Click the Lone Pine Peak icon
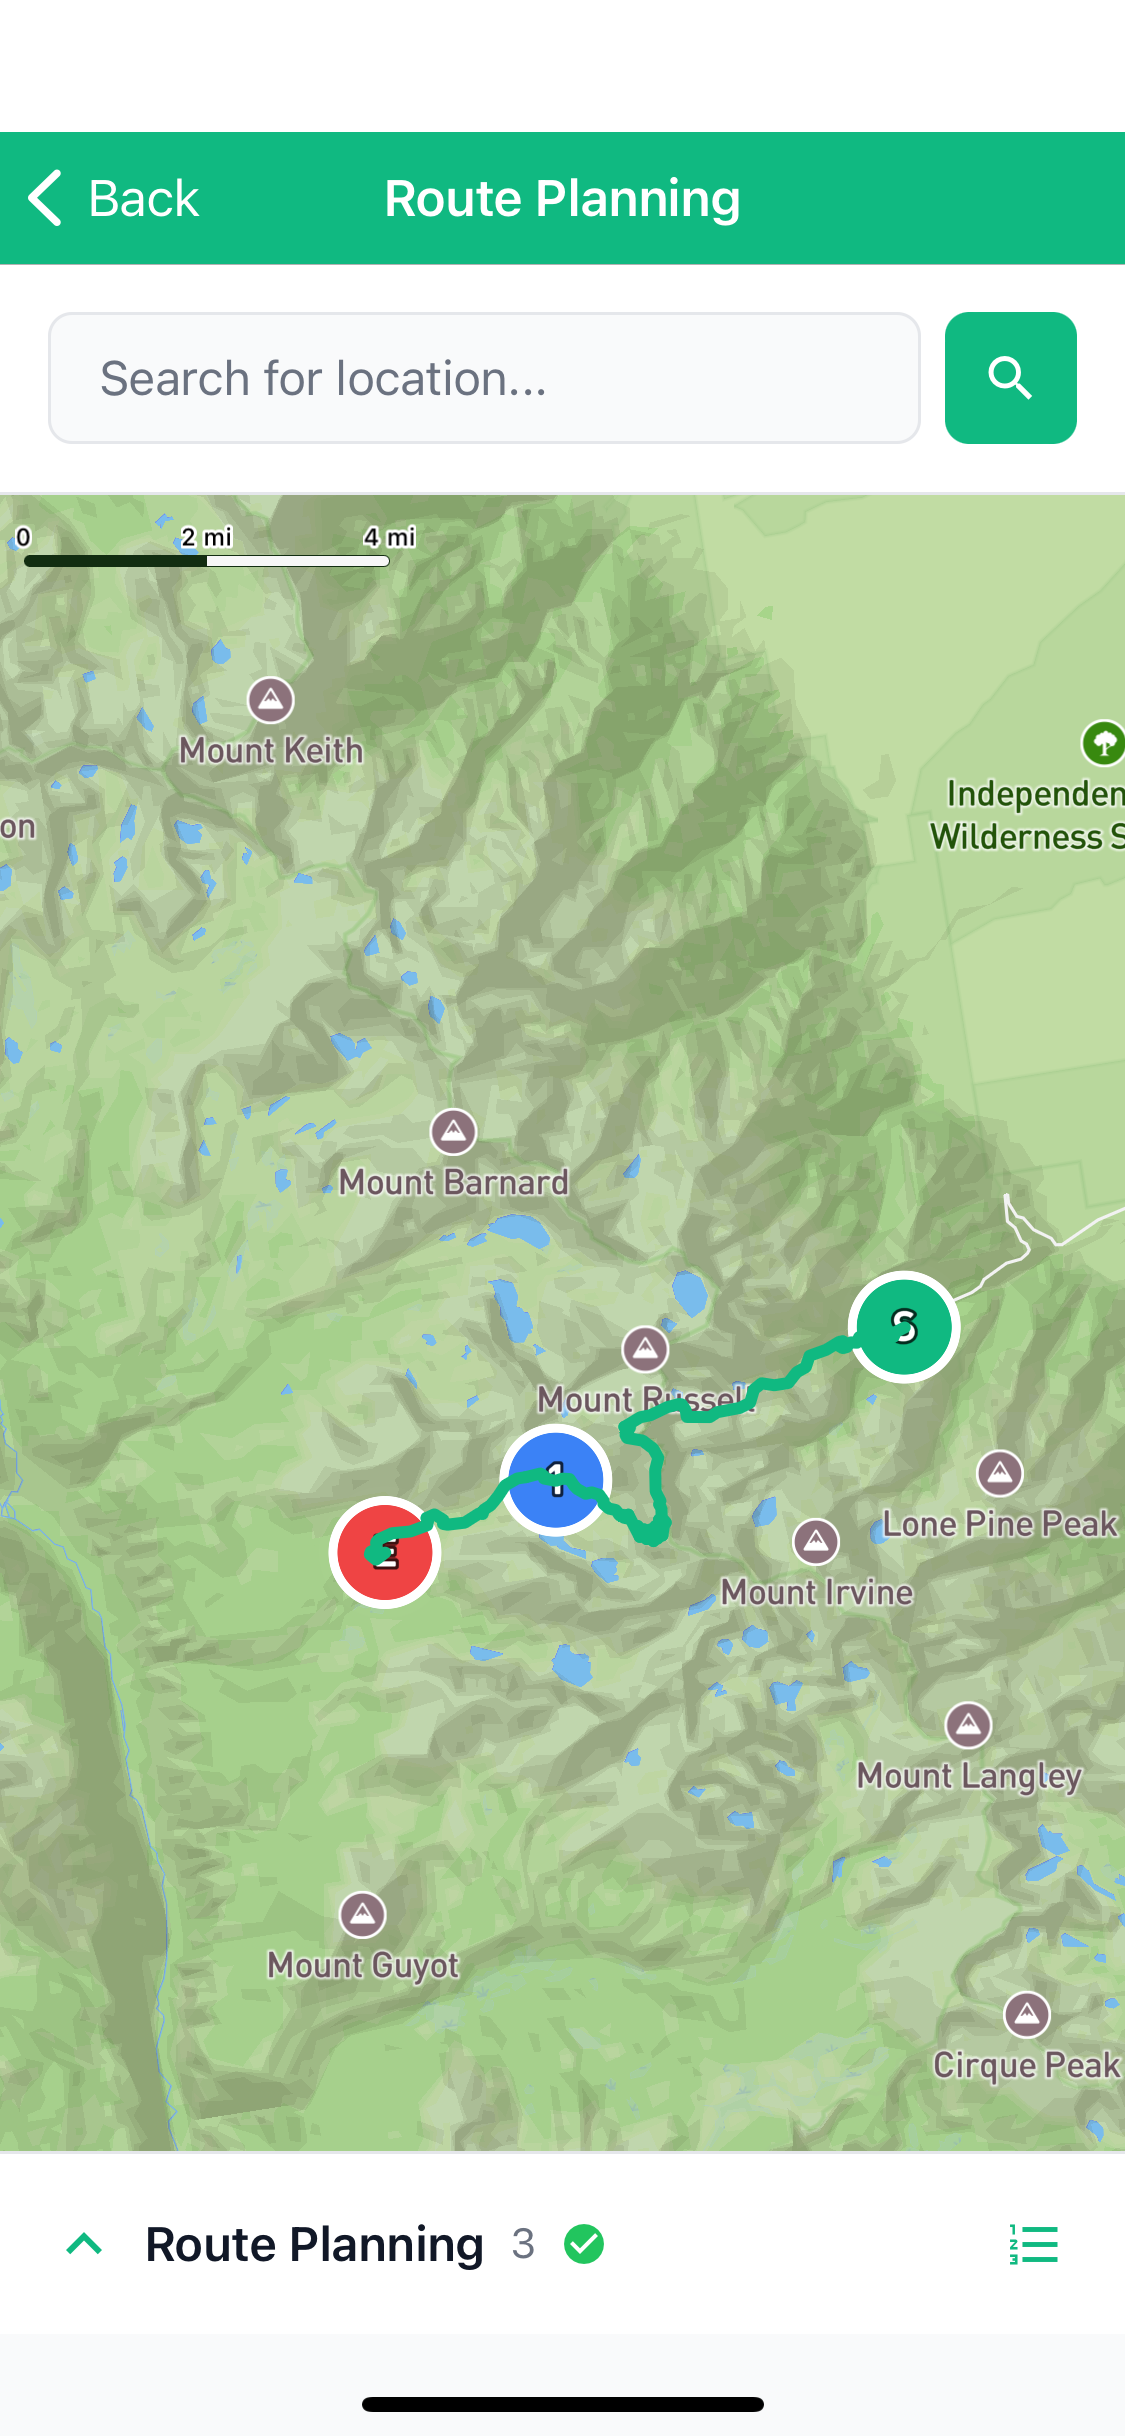 point(1000,1472)
